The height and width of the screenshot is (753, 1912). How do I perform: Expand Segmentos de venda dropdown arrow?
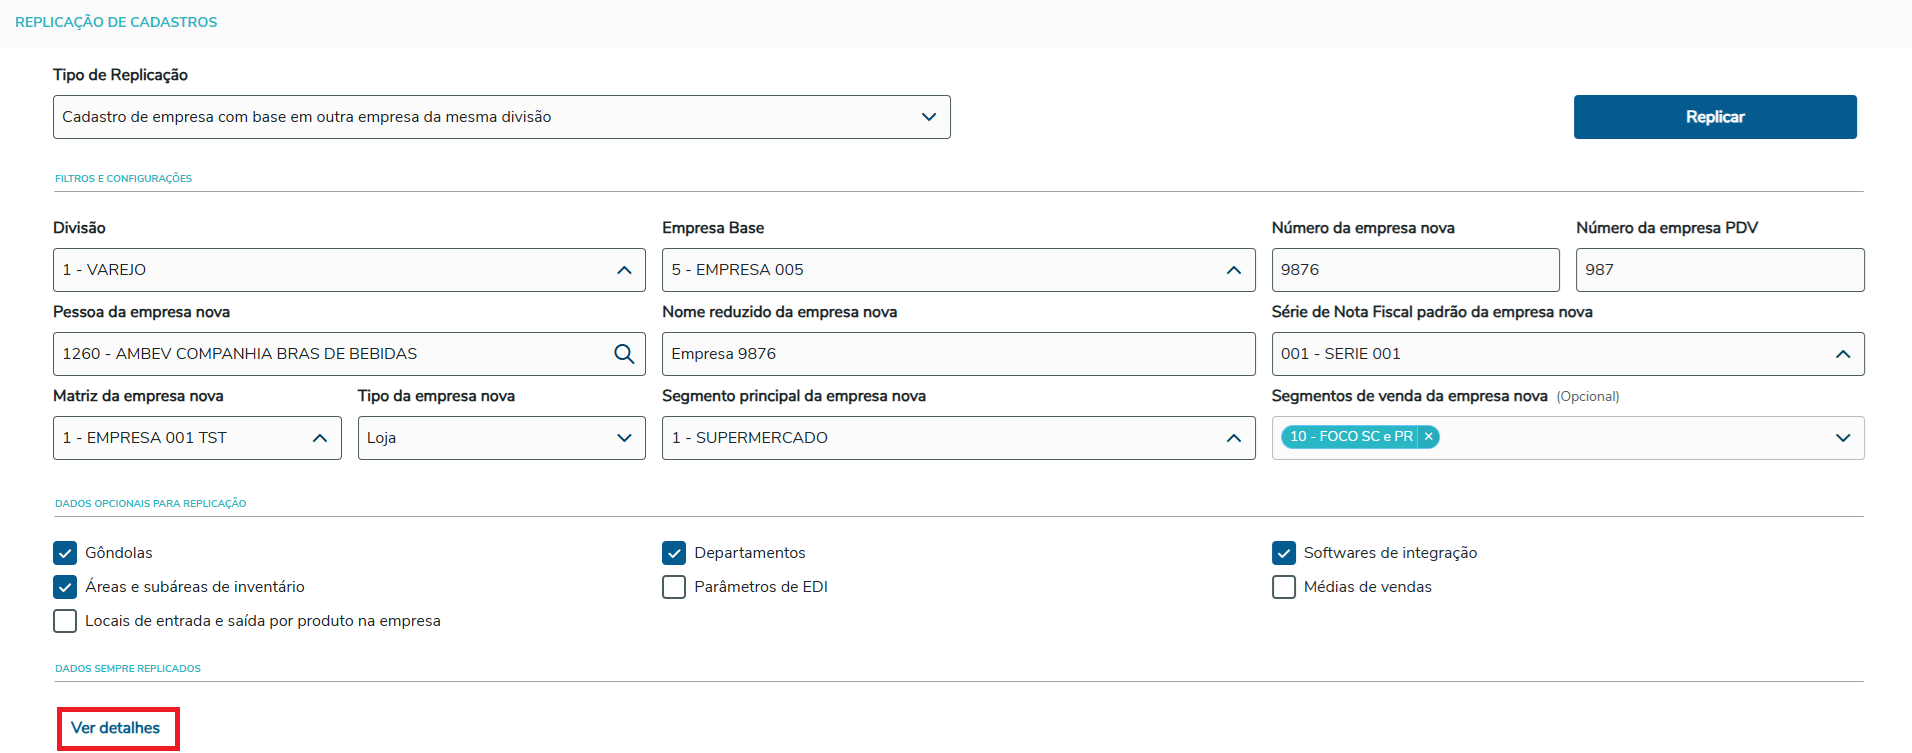[x=1842, y=438]
